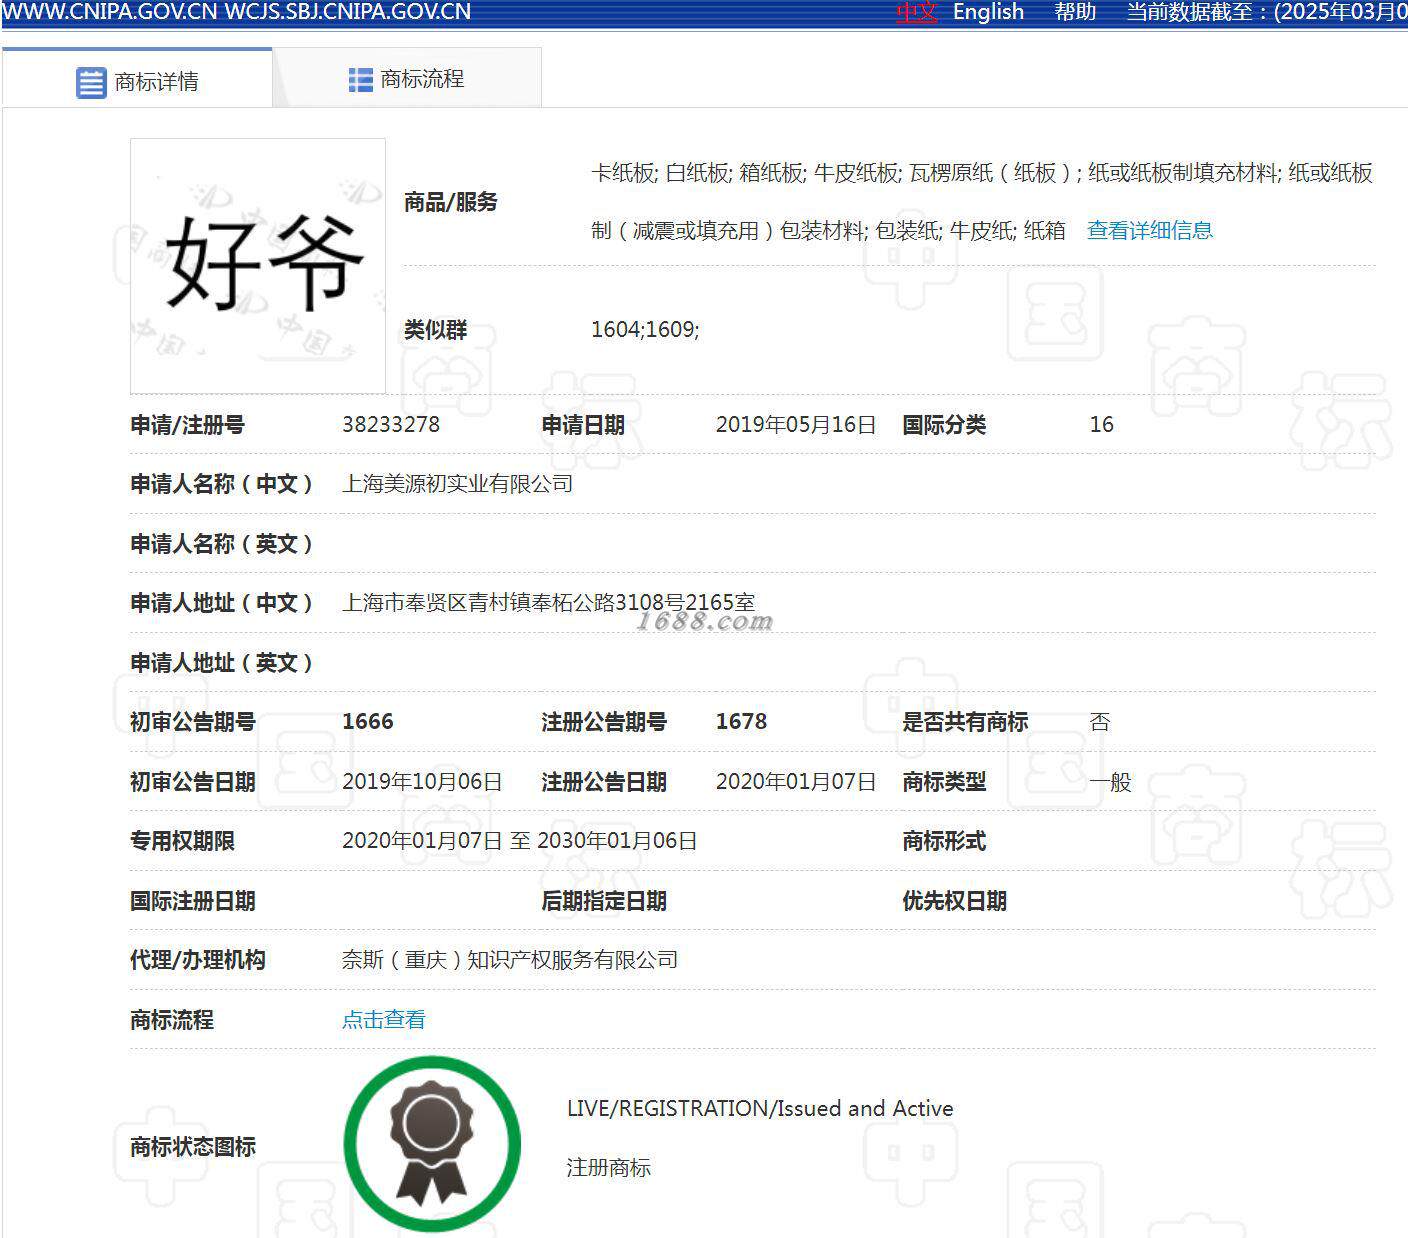Click the 商标状态图标 field label

(193, 1146)
